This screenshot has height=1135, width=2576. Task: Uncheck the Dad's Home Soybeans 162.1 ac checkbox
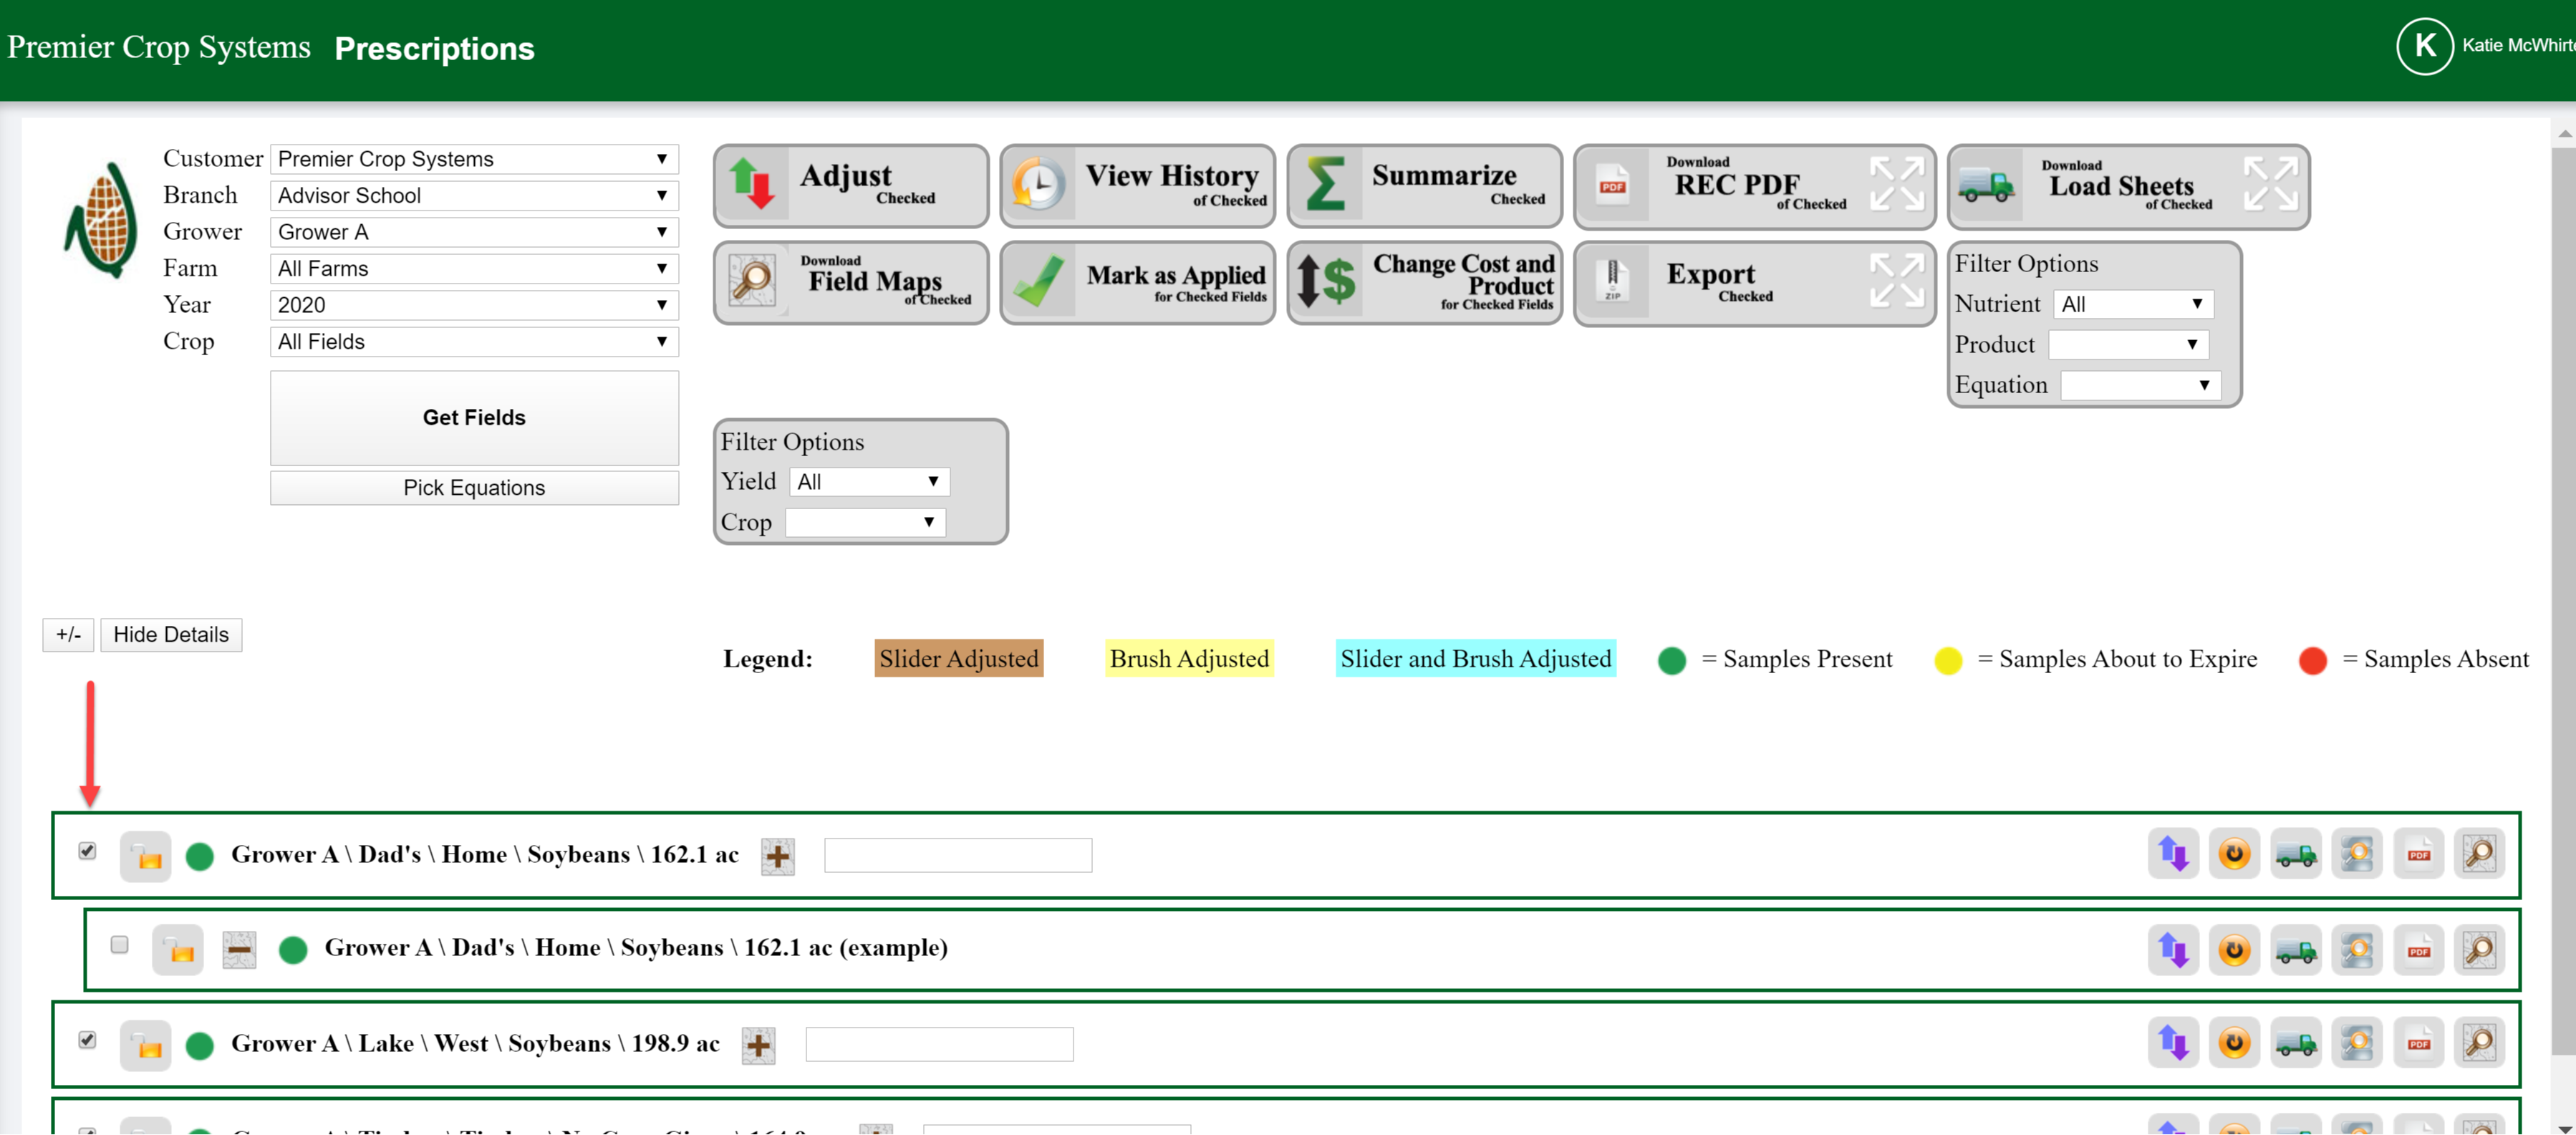click(x=87, y=851)
